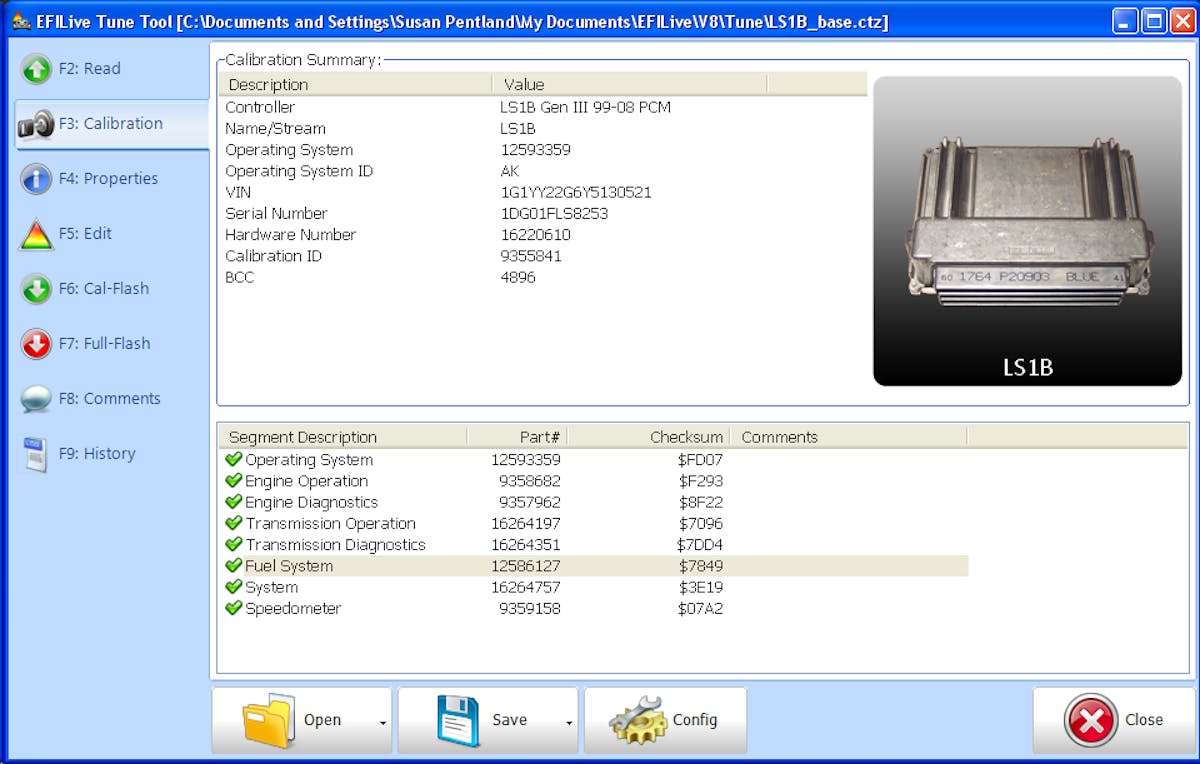Click the floppy disk Save icon
Screen dimensions: 1200x764
point(458,720)
